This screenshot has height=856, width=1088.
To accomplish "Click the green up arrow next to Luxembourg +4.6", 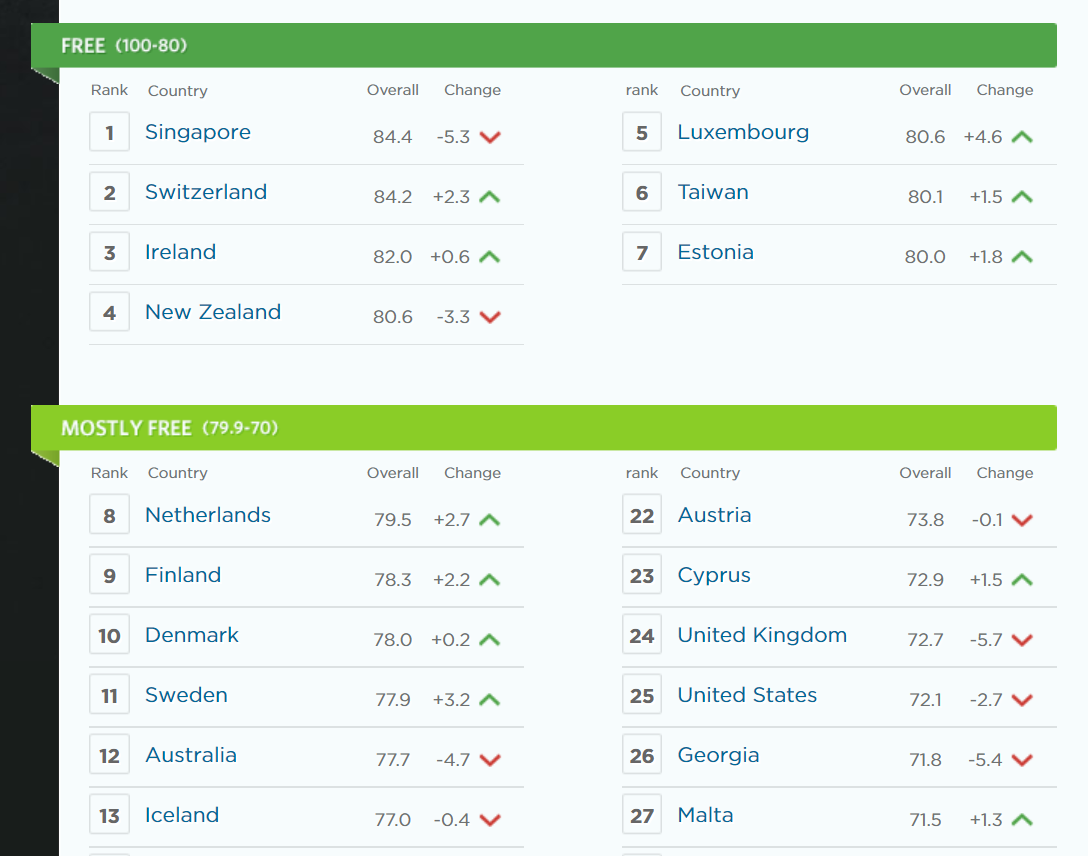I will click(1022, 137).
